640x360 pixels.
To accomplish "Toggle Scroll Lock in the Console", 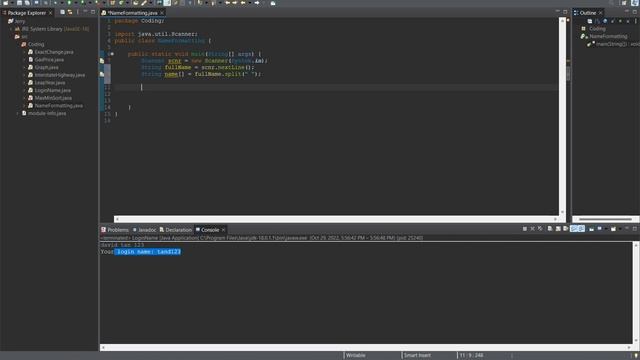I will point(558,229).
